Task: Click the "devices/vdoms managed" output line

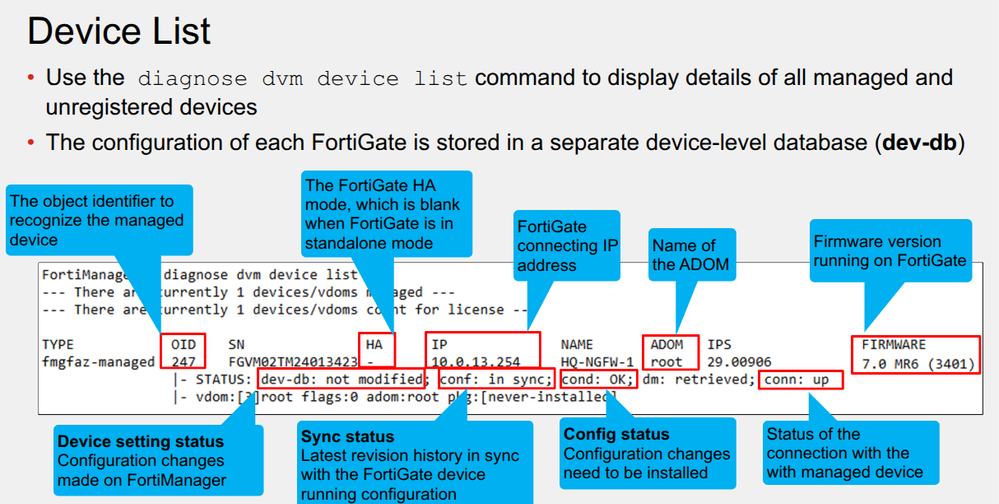Action: click(248, 292)
